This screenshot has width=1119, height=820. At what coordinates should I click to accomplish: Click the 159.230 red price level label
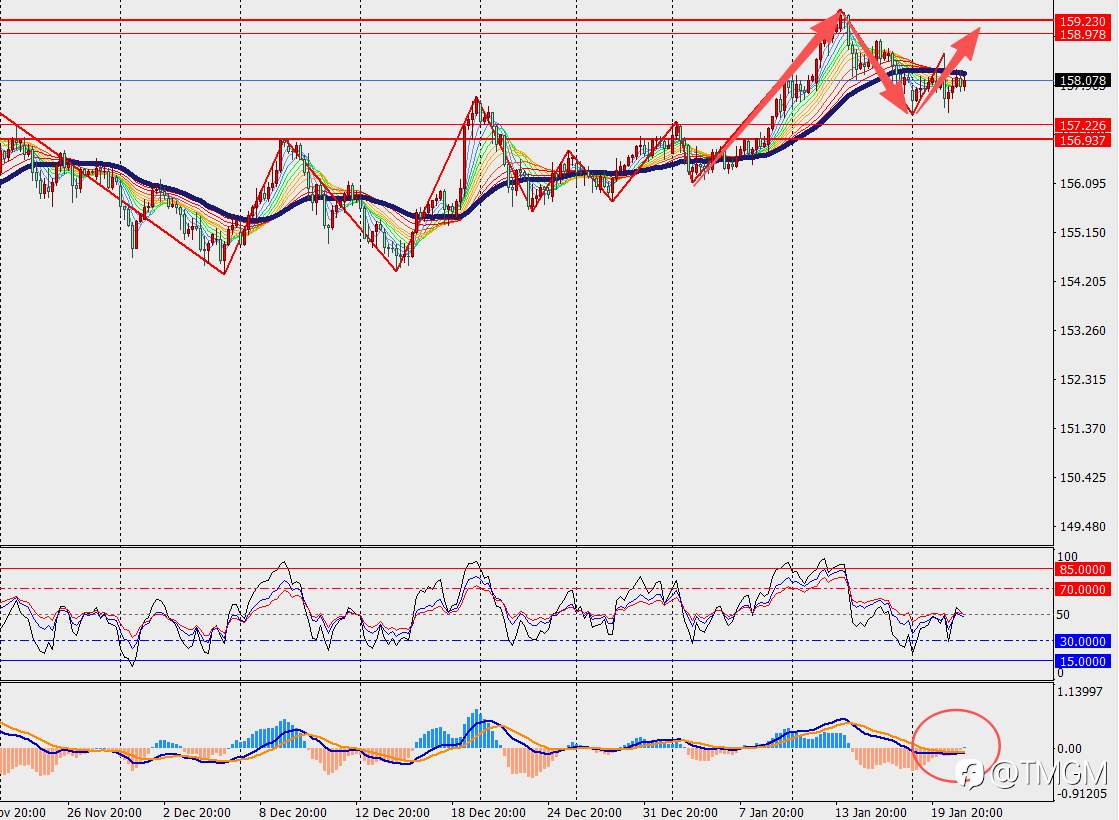(x=1082, y=21)
